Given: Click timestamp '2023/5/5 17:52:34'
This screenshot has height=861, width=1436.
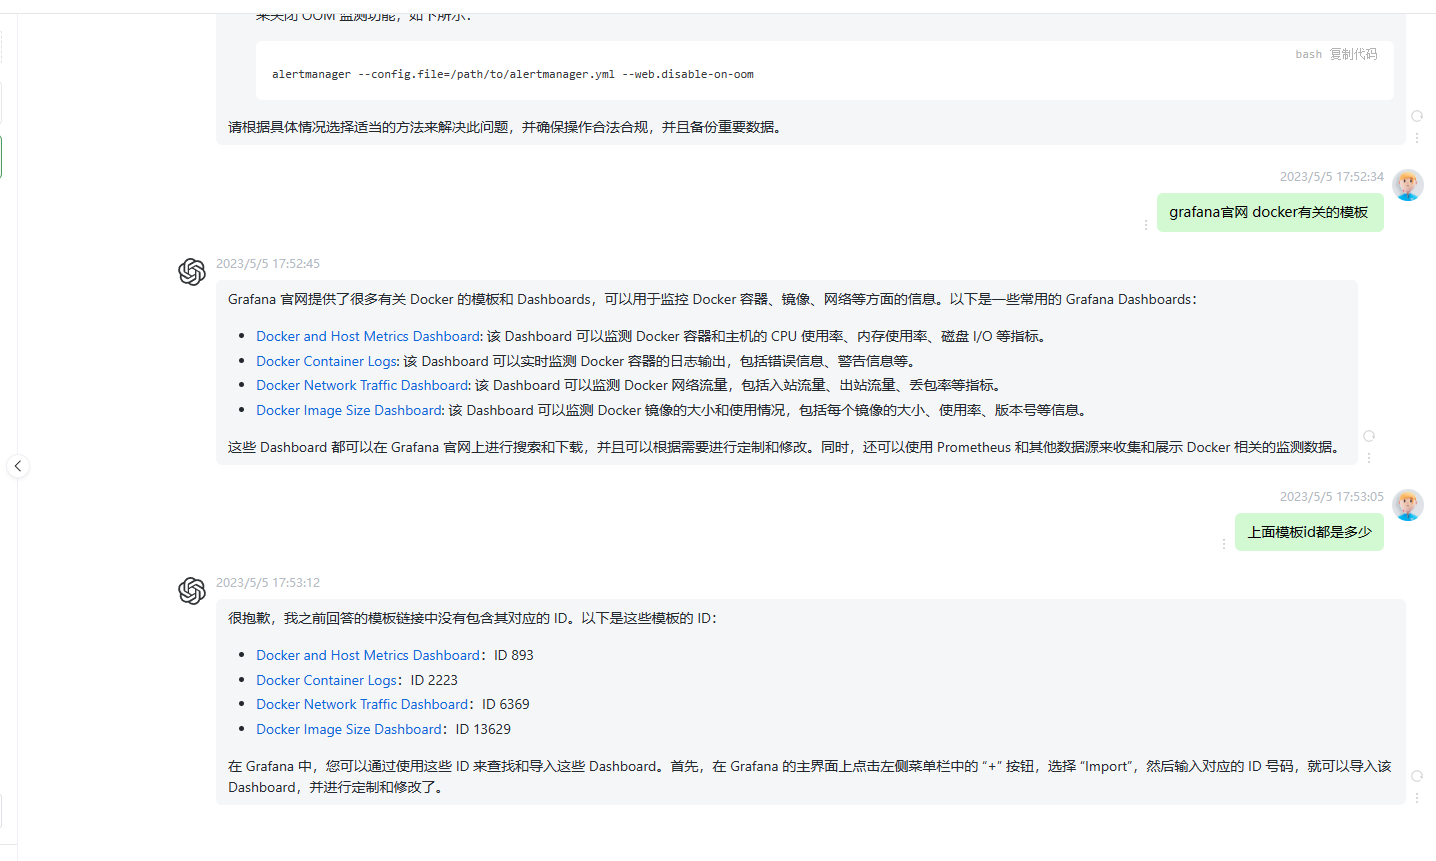Looking at the screenshot, I should (1332, 176).
